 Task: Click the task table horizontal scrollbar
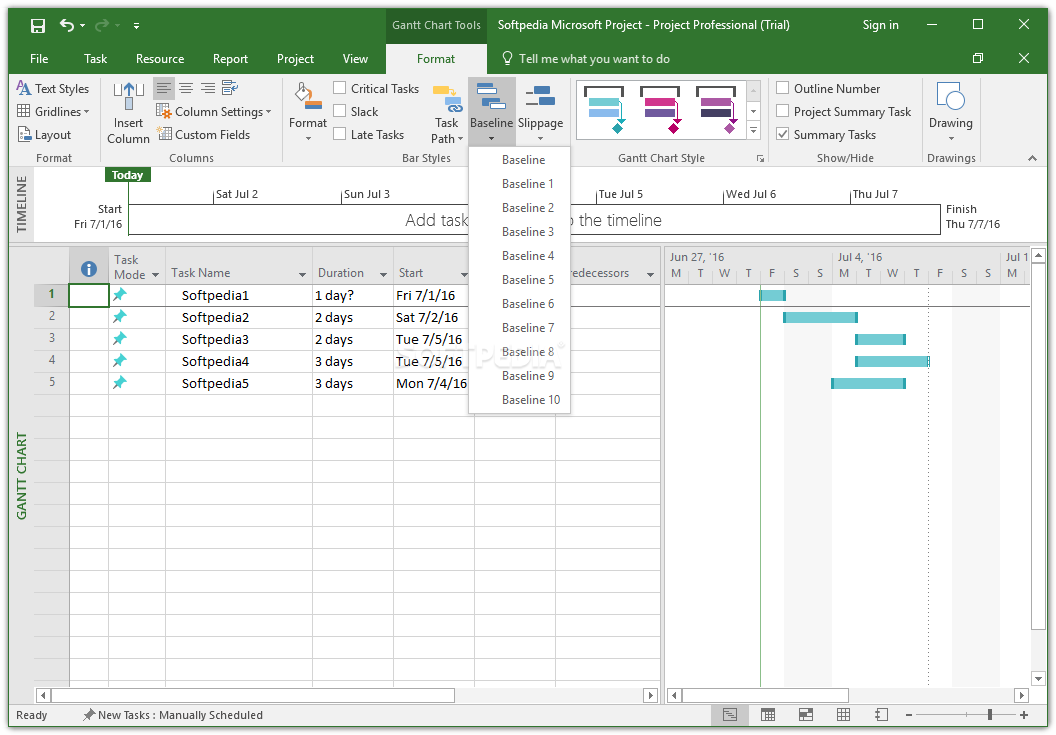click(253, 695)
